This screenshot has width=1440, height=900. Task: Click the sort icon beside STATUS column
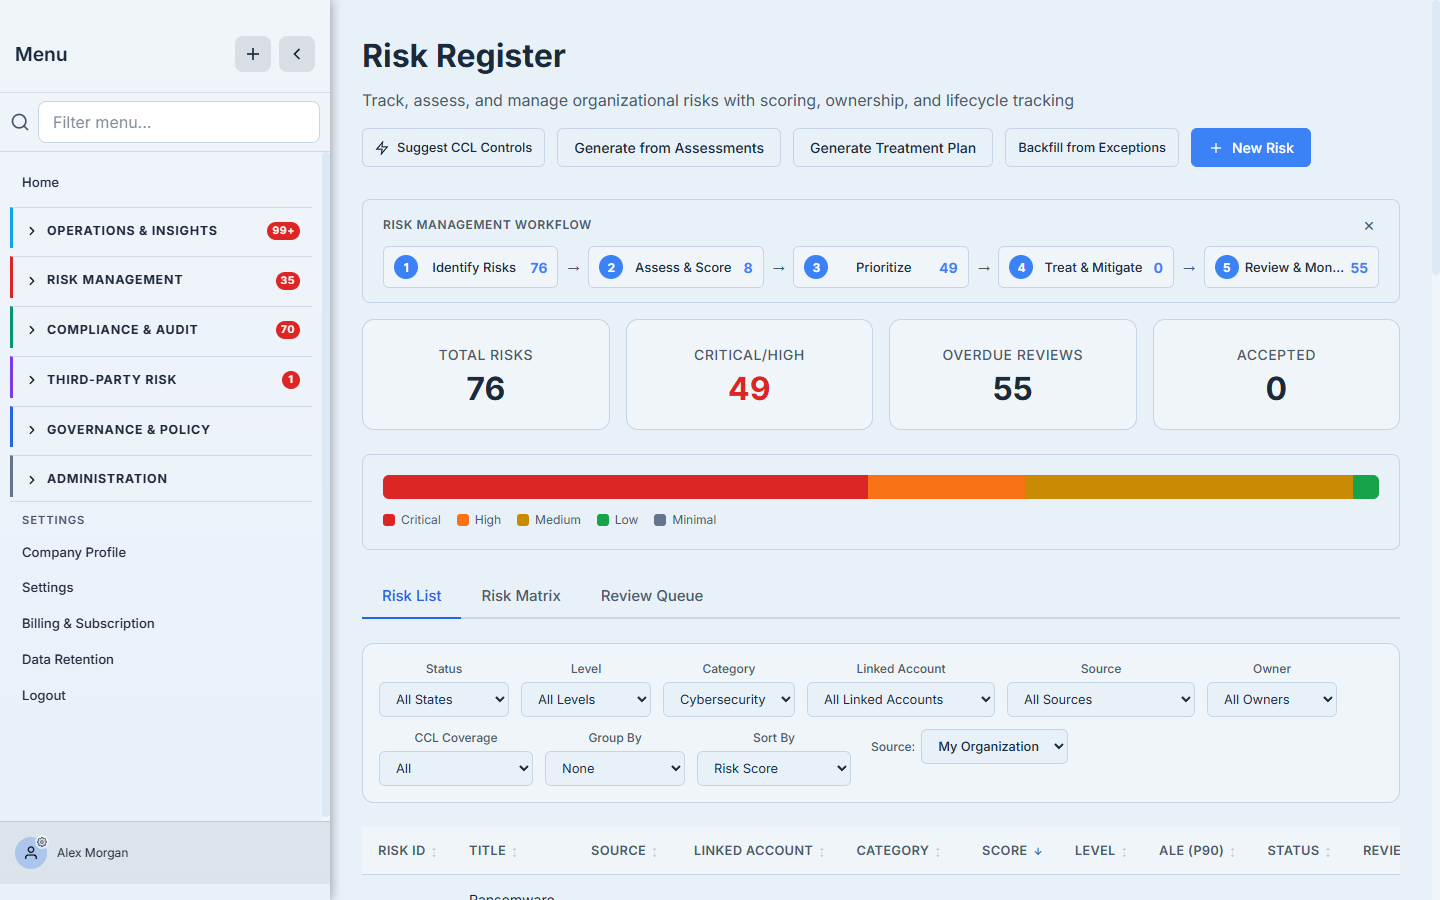(1328, 852)
